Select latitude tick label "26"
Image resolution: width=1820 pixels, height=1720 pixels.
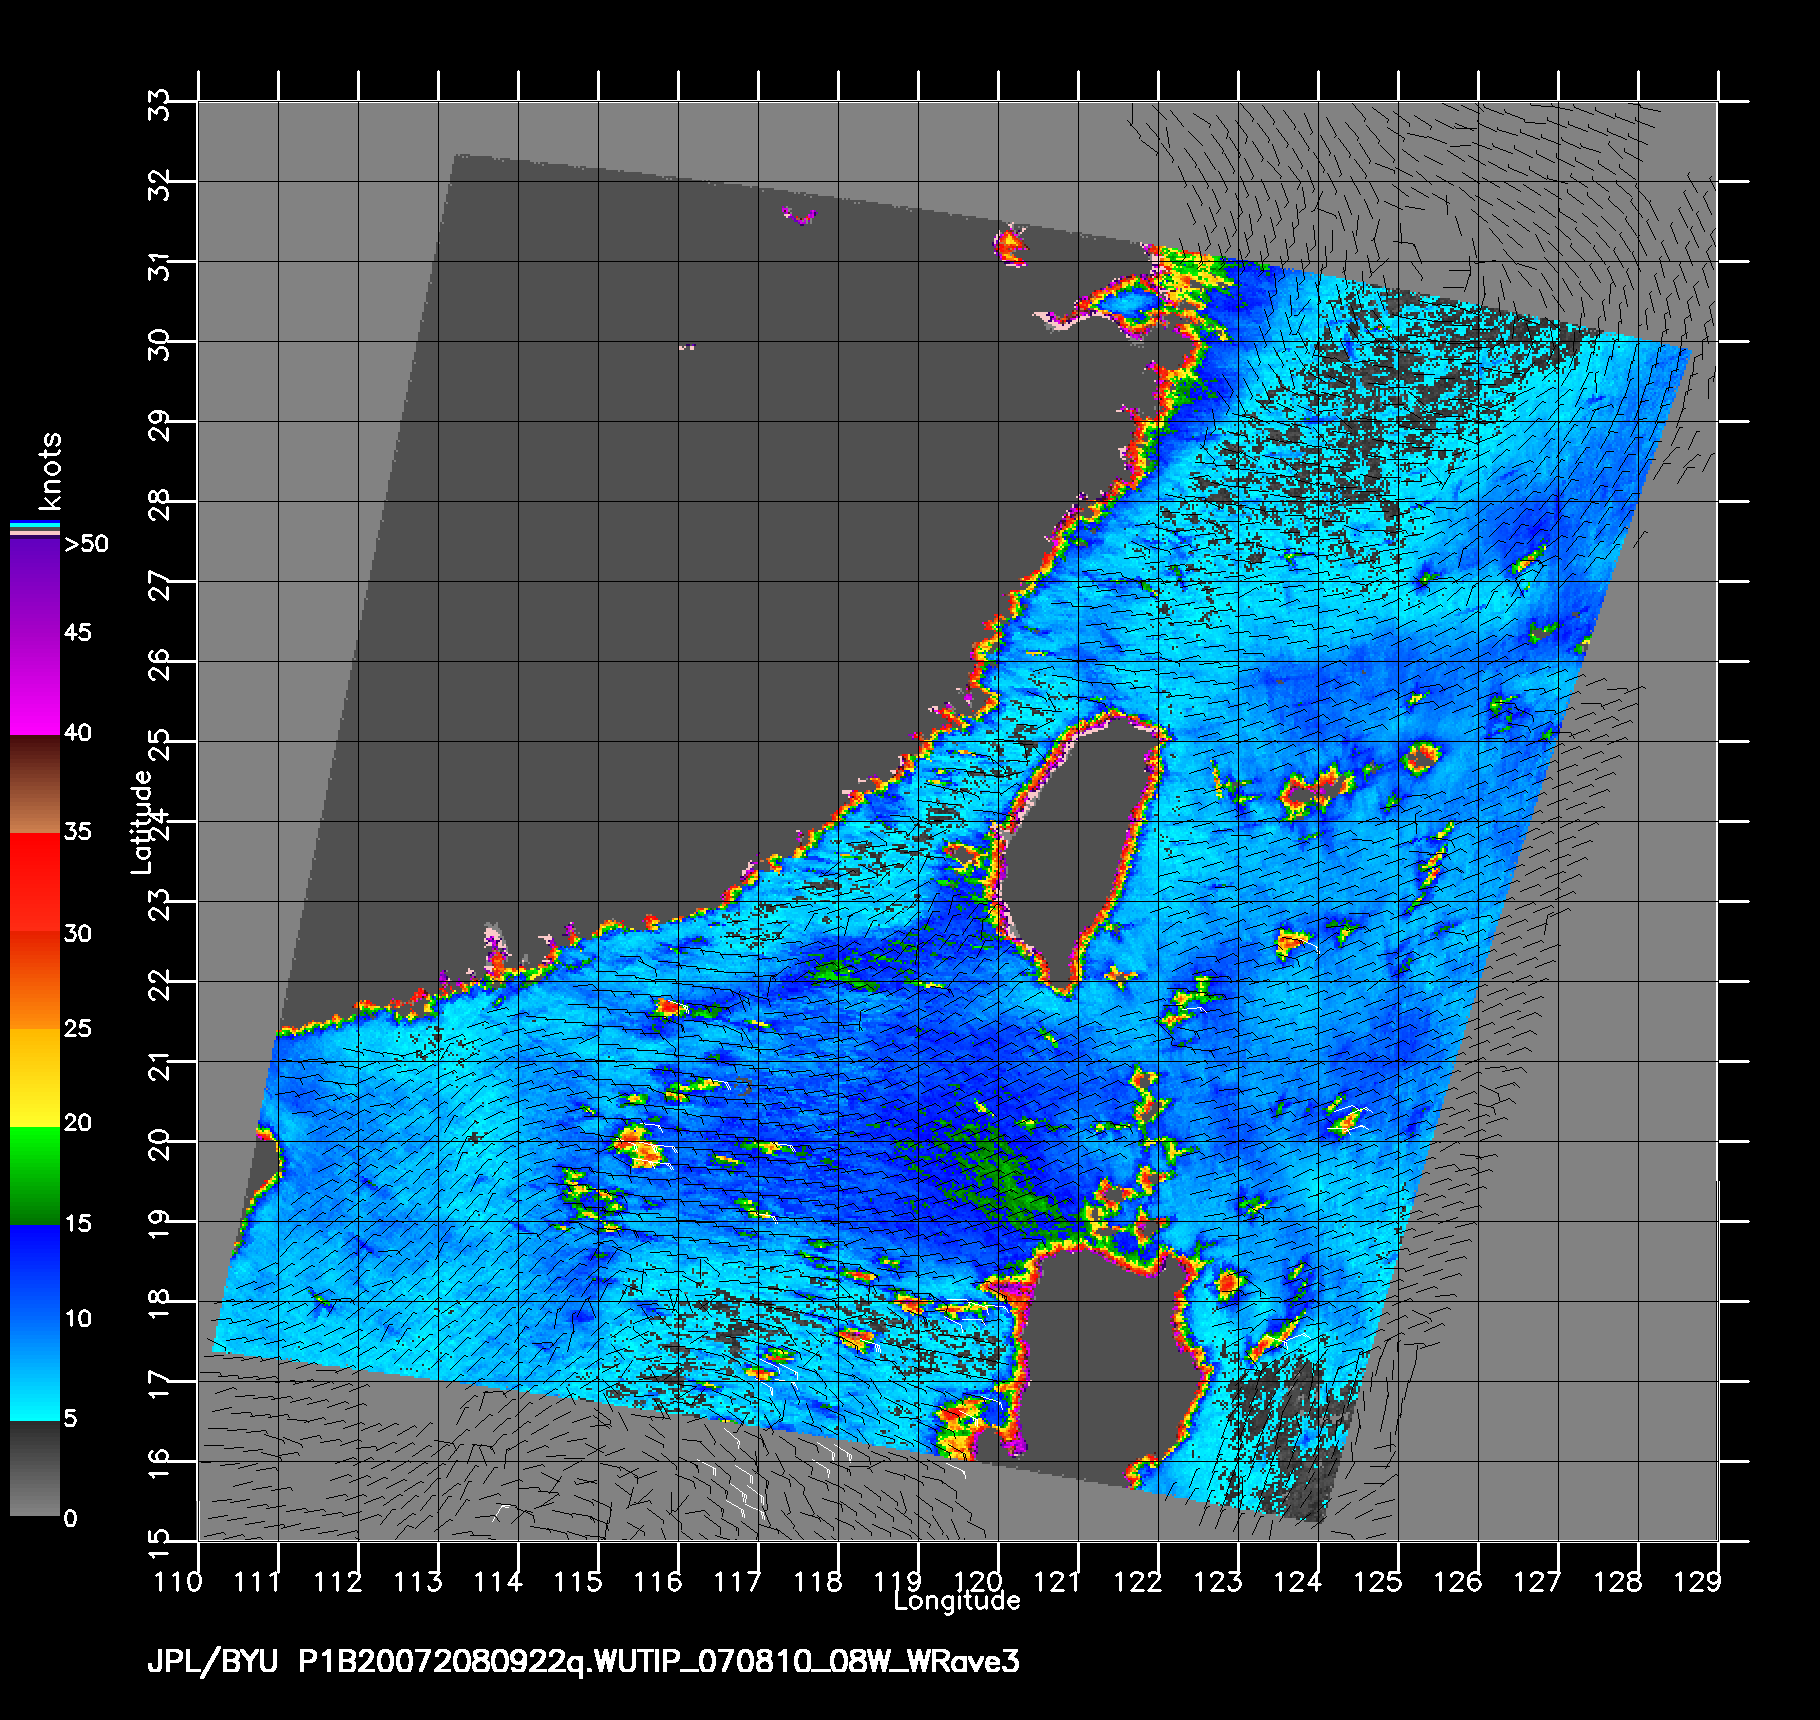[160, 663]
